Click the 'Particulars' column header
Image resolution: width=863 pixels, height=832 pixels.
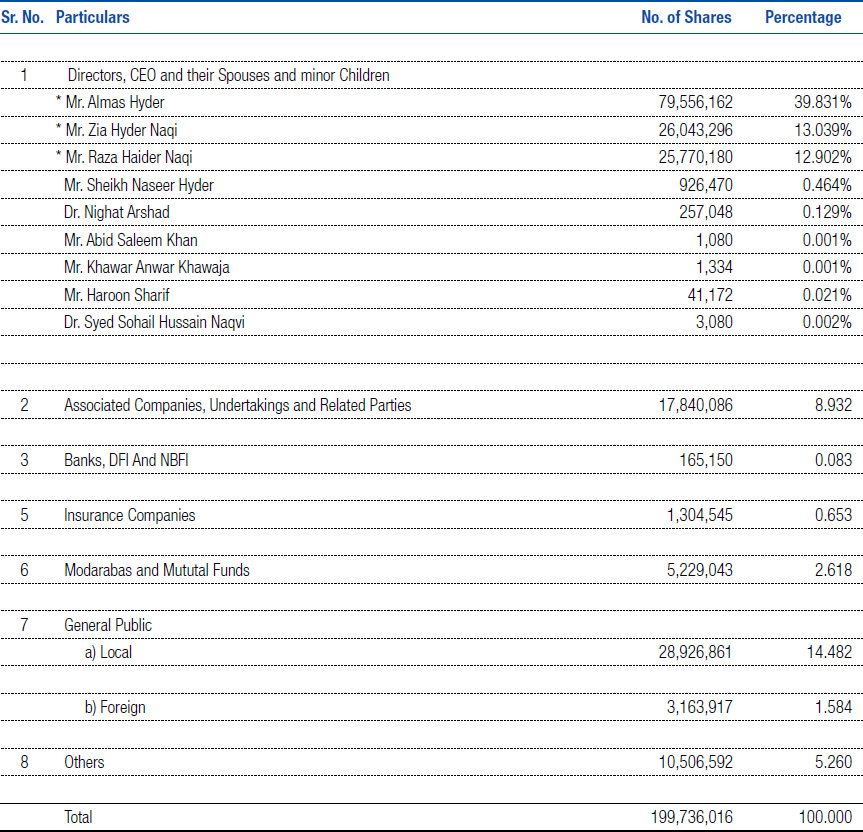[92, 17]
